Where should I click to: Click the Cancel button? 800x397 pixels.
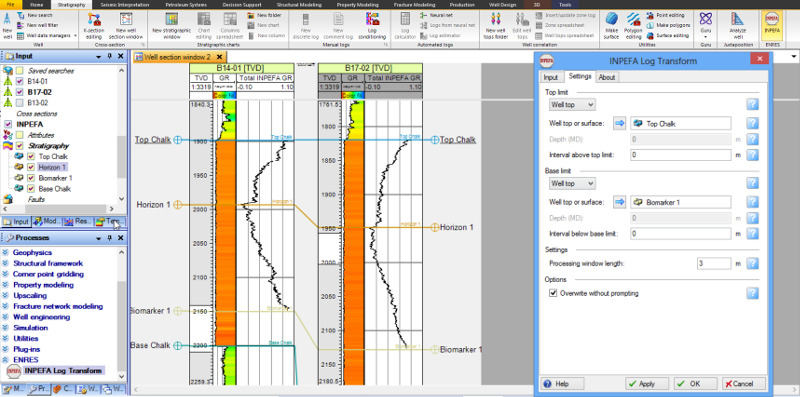point(744,384)
